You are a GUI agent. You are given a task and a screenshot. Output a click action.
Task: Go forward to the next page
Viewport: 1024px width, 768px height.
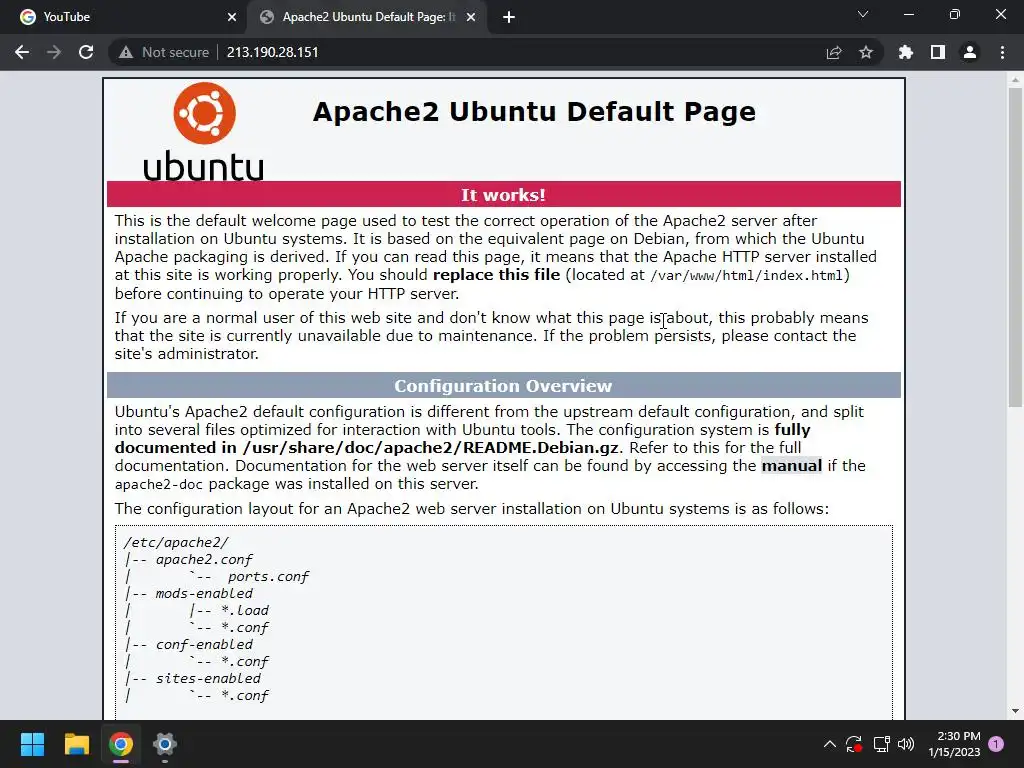(x=54, y=52)
